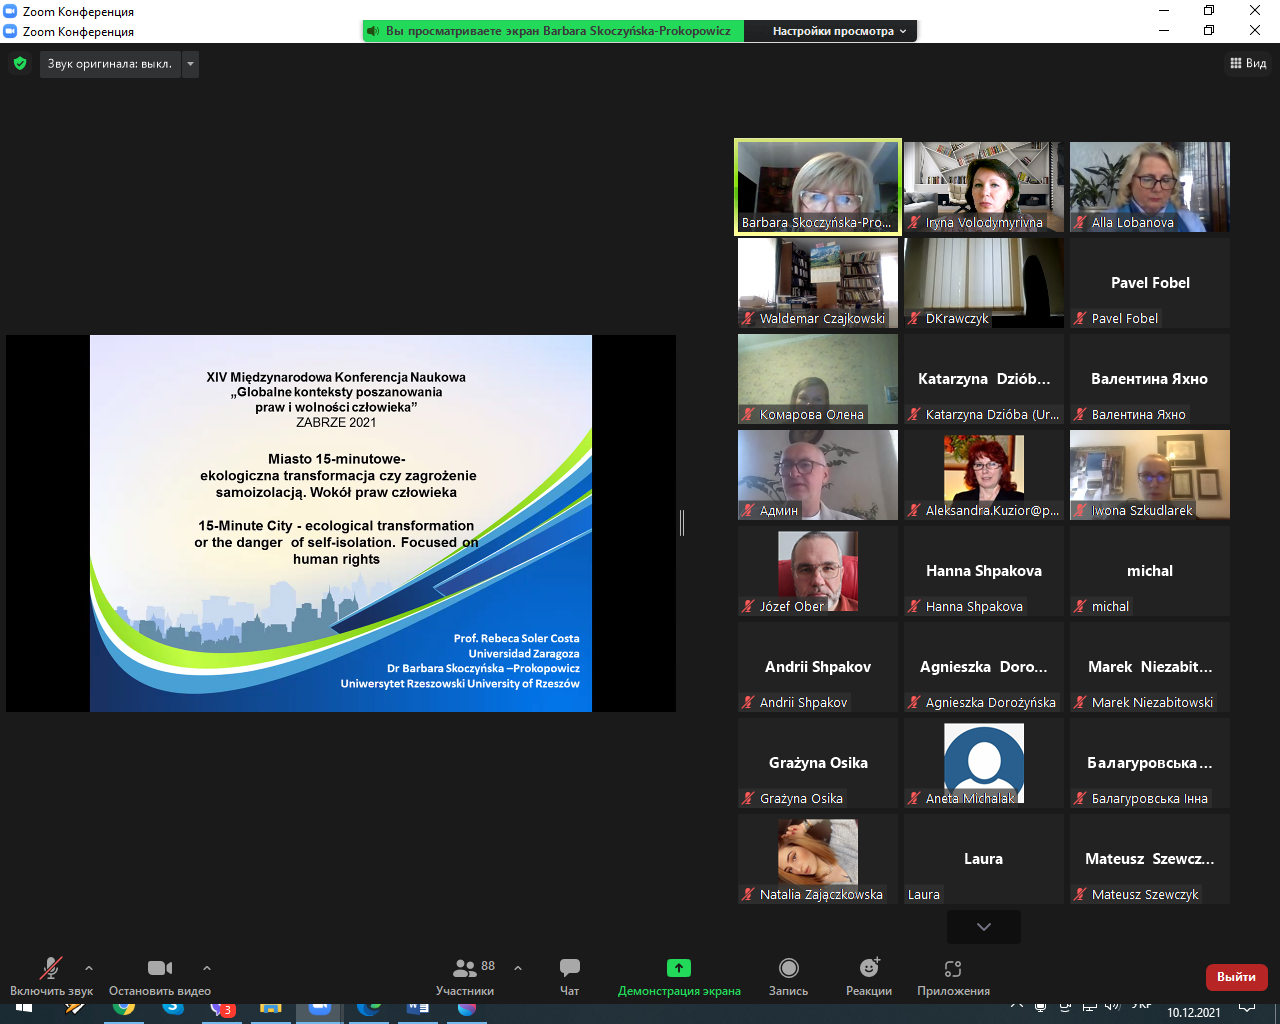The height and width of the screenshot is (1024, 1280).
Task: Start screen sharing (Демонстрация экрана)
Action: [x=679, y=976]
